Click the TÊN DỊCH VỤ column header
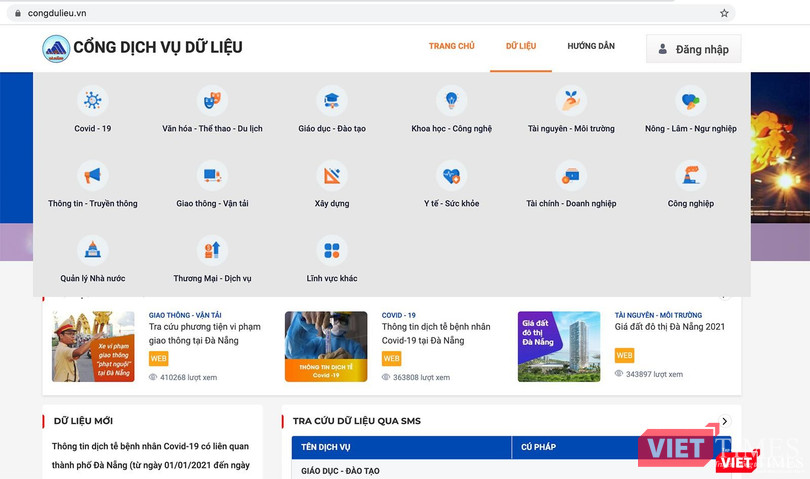 [401, 447]
